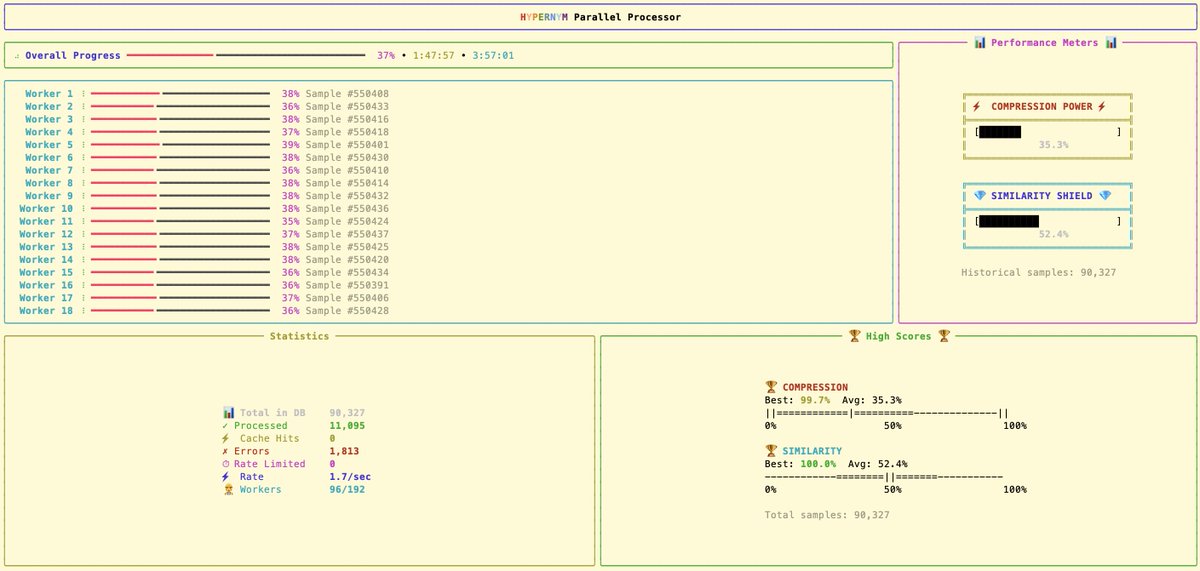Click the remaining time 3:57:01
This screenshot has height=571, width=1200.
pos(493,56)
